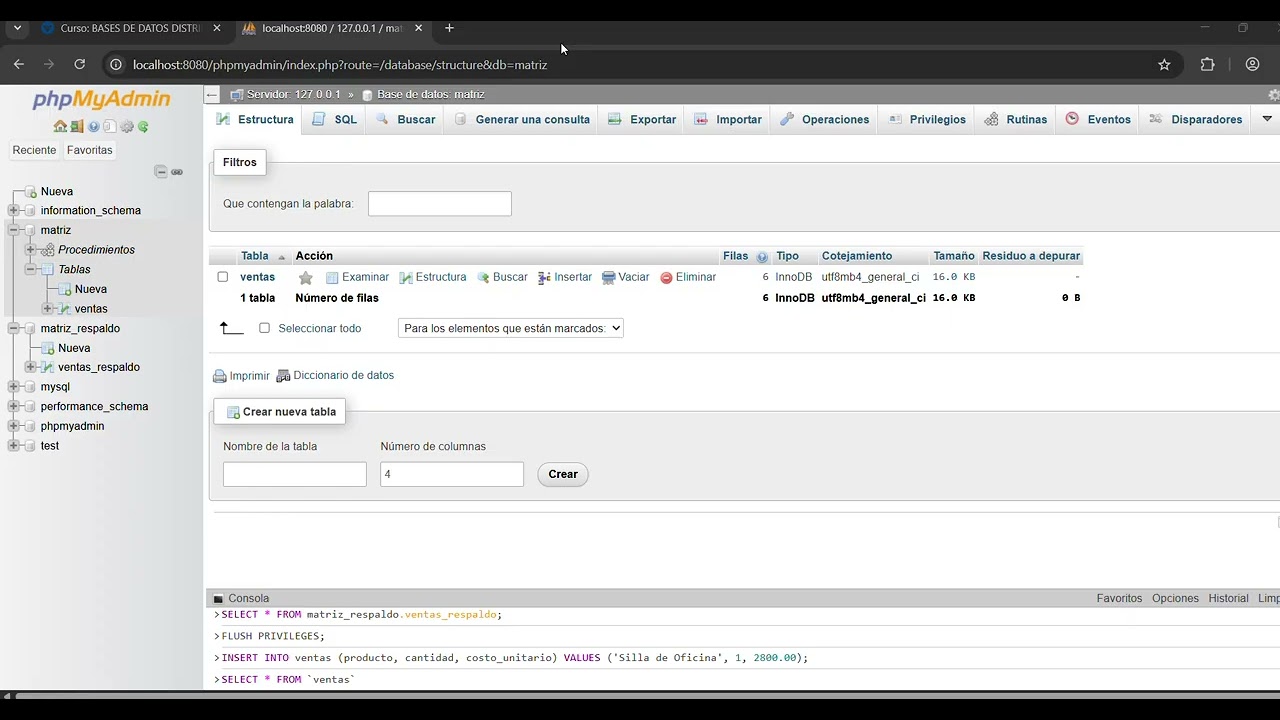Focus the Nombre de la tabla field

pyautogui.click(x=295, y=474)
